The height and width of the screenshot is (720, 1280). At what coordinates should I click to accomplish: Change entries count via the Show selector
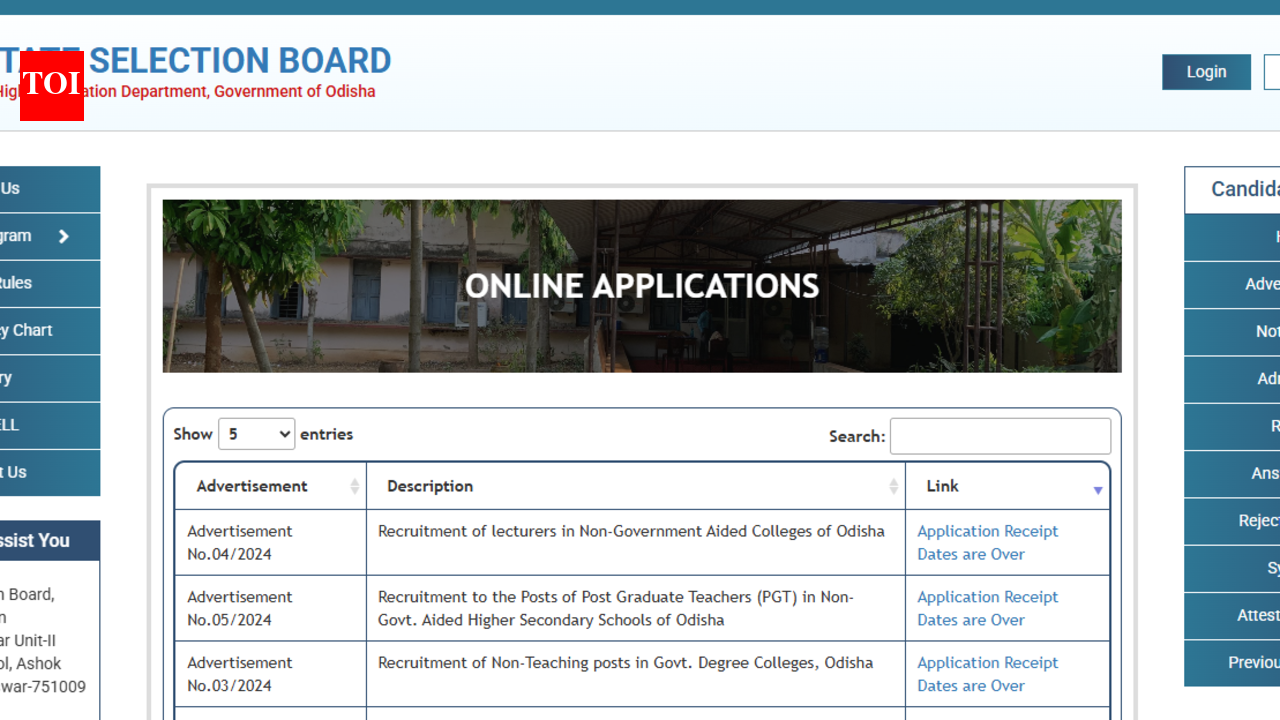(x=256, y=434)
